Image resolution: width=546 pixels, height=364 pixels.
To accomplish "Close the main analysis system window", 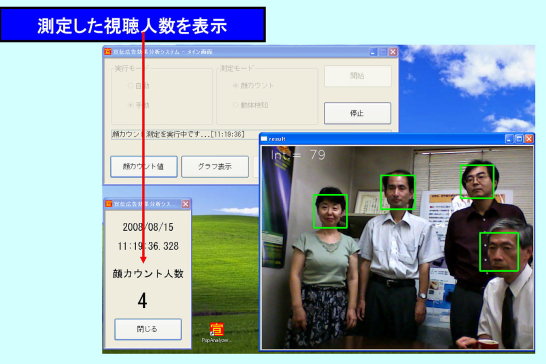I will tap(393, 52).
